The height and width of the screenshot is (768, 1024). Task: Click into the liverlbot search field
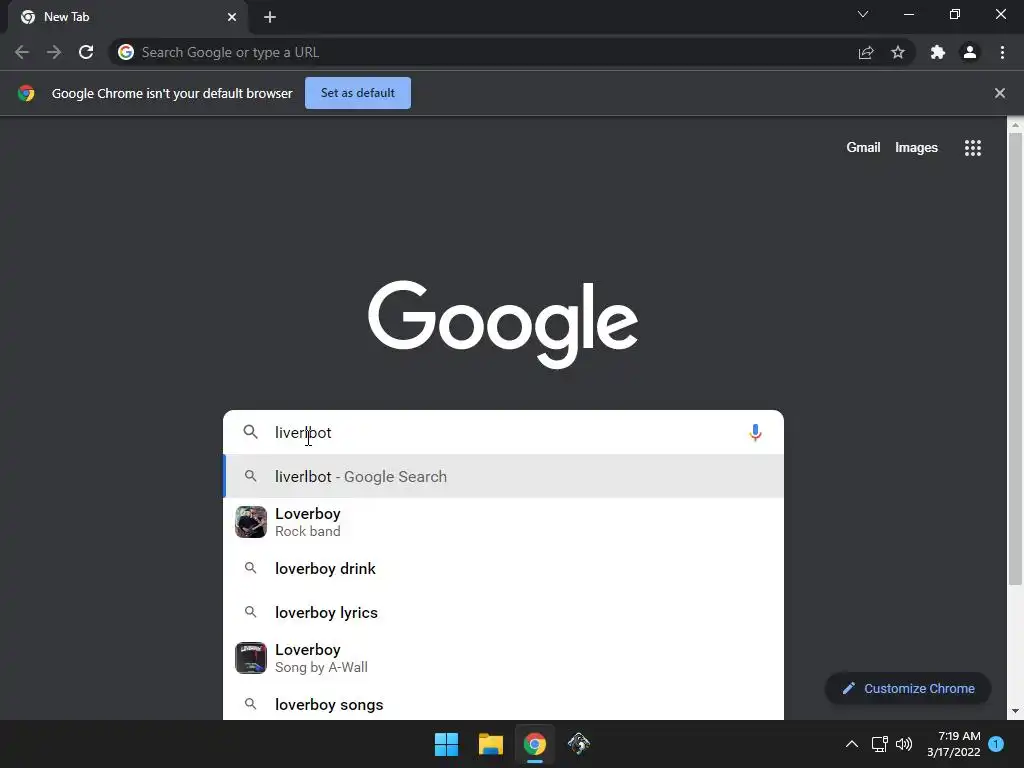tap(503, 432)
